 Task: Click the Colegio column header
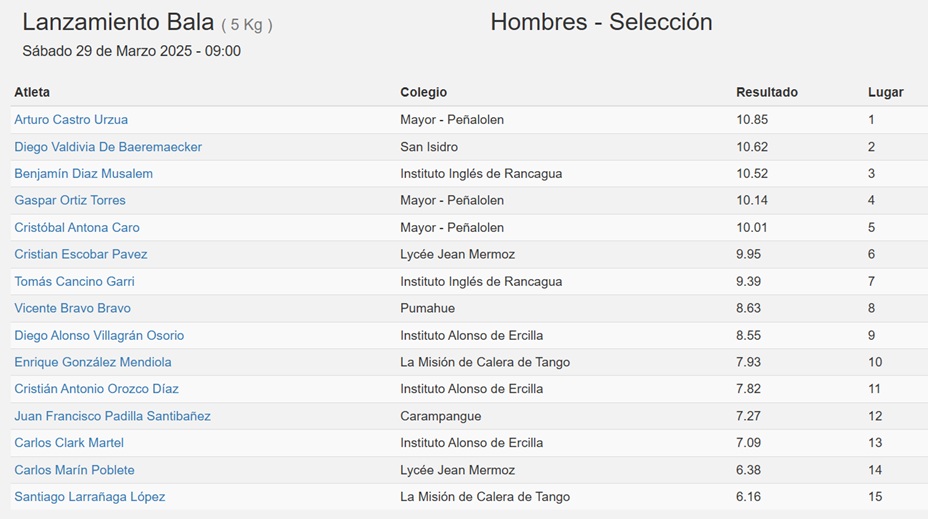pyautogui.click(x=423, y=92)
